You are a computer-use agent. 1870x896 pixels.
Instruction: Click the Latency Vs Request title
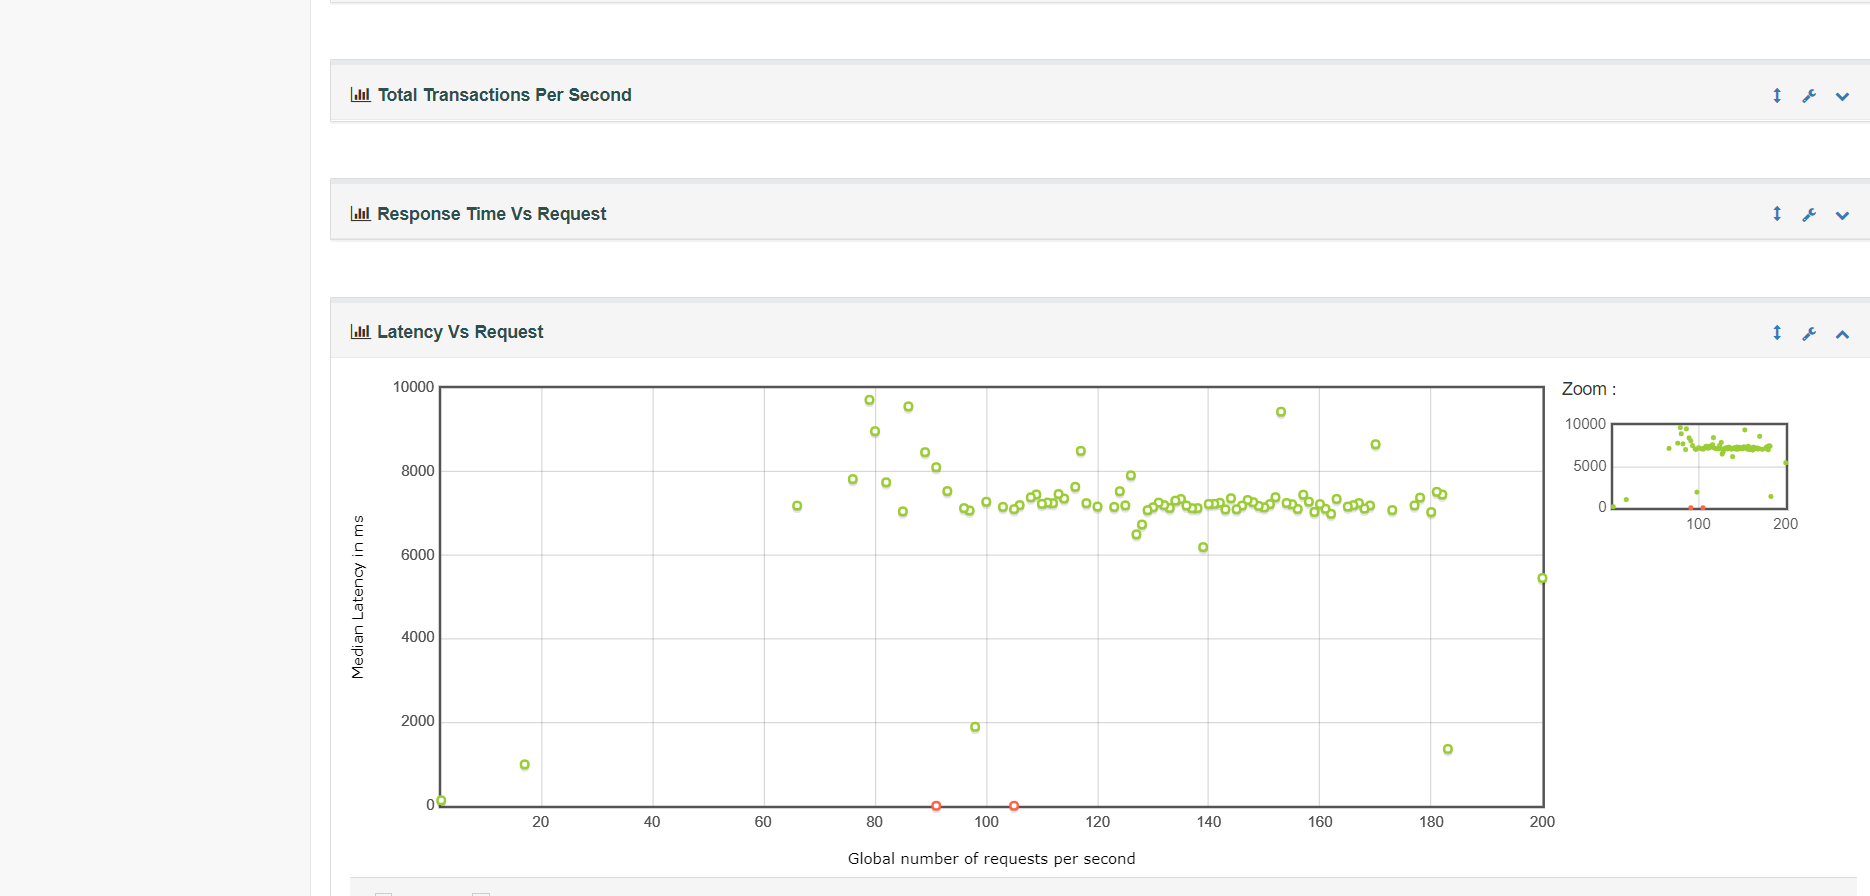[460, 332]
